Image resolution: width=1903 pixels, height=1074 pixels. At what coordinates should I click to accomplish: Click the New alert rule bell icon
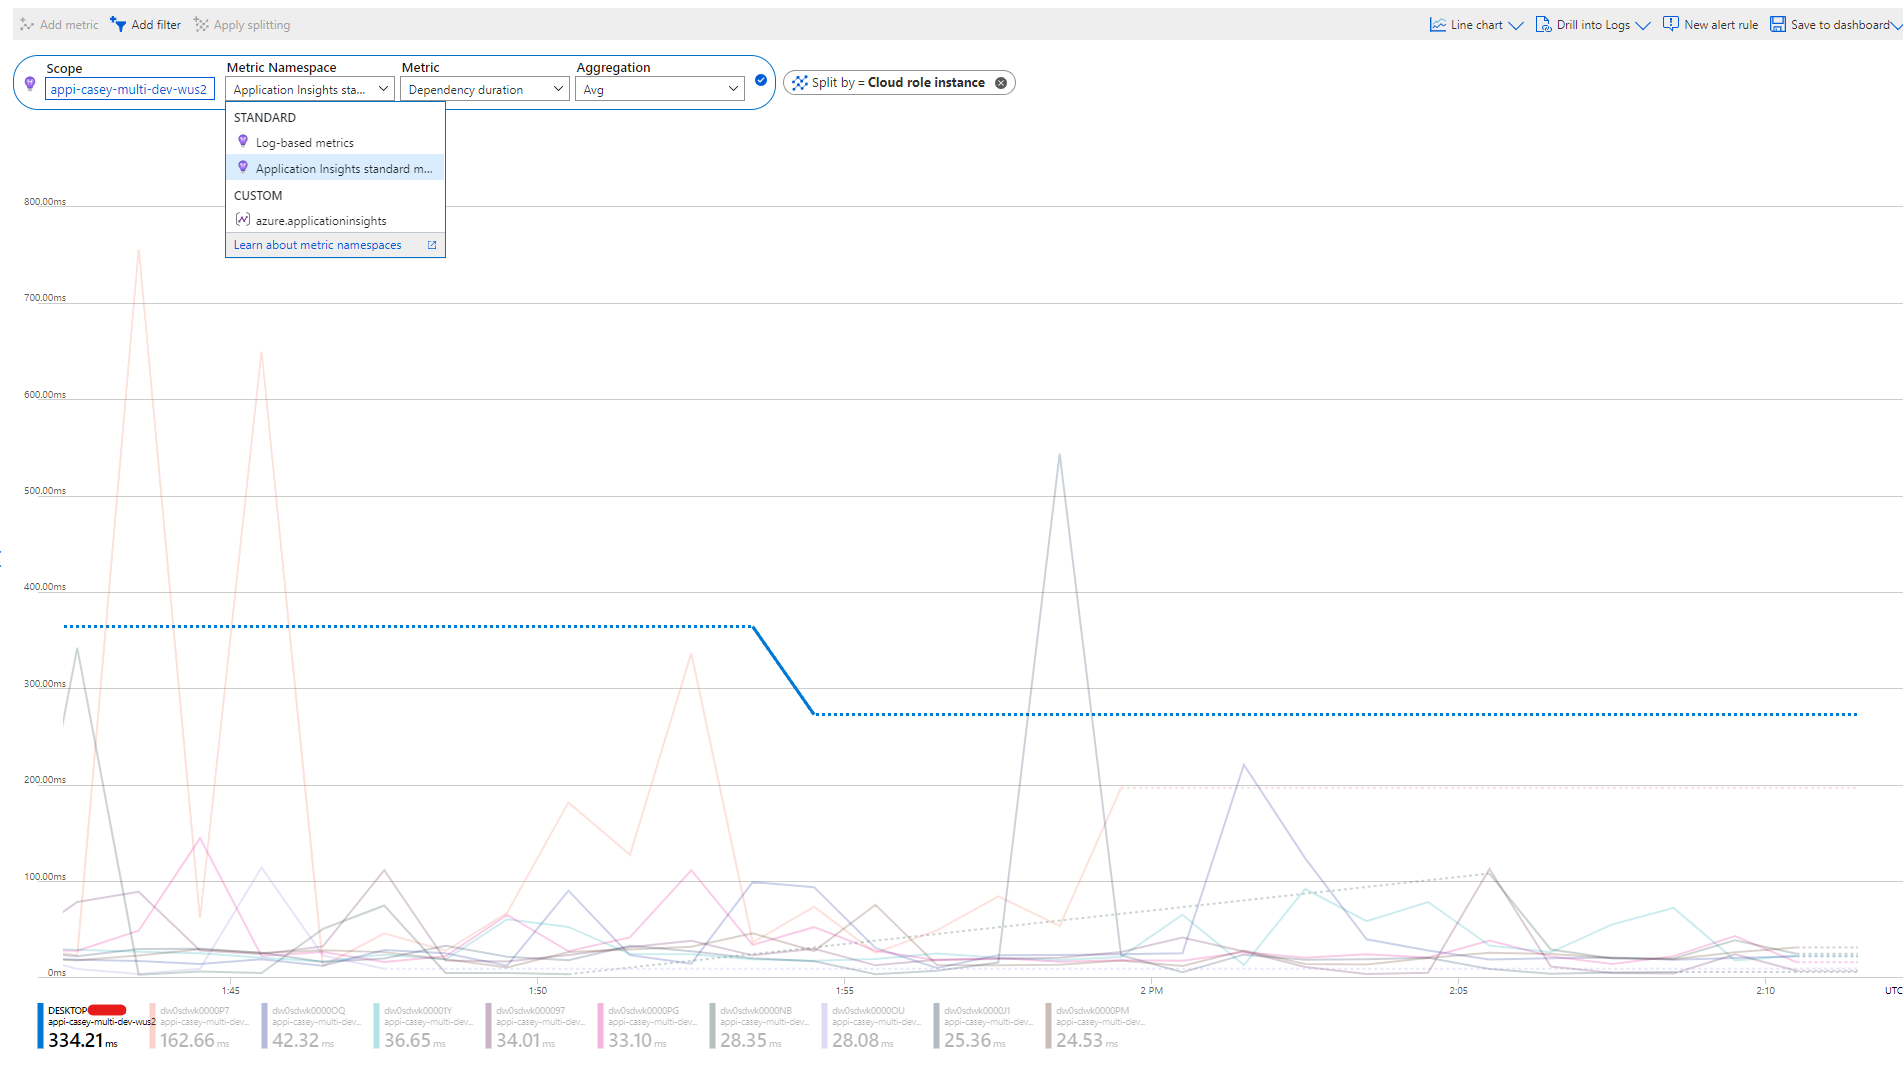[1671, 23]
